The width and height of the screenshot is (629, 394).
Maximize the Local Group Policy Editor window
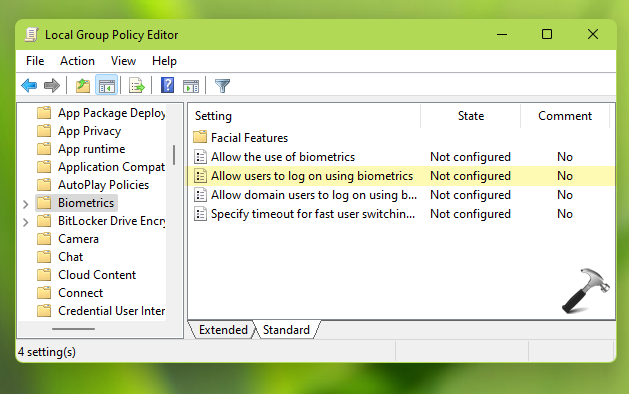pyautogui.click(x=547, y=35)
